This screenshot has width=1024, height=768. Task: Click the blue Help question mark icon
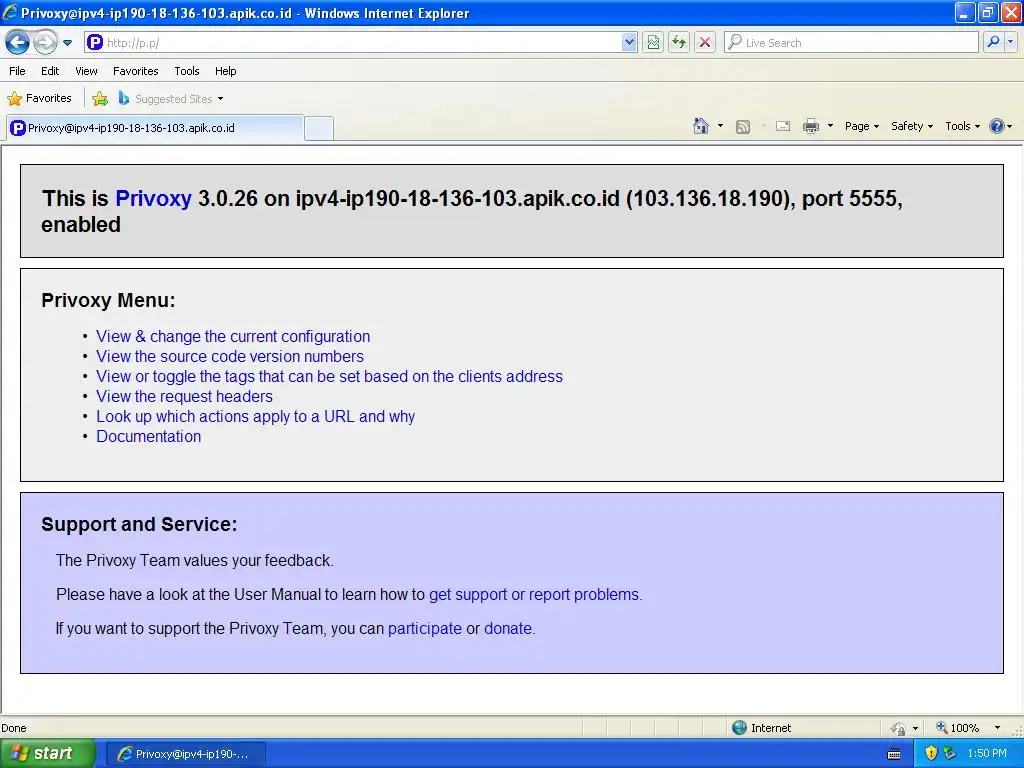pyautogui.click(x=997, y=126)
